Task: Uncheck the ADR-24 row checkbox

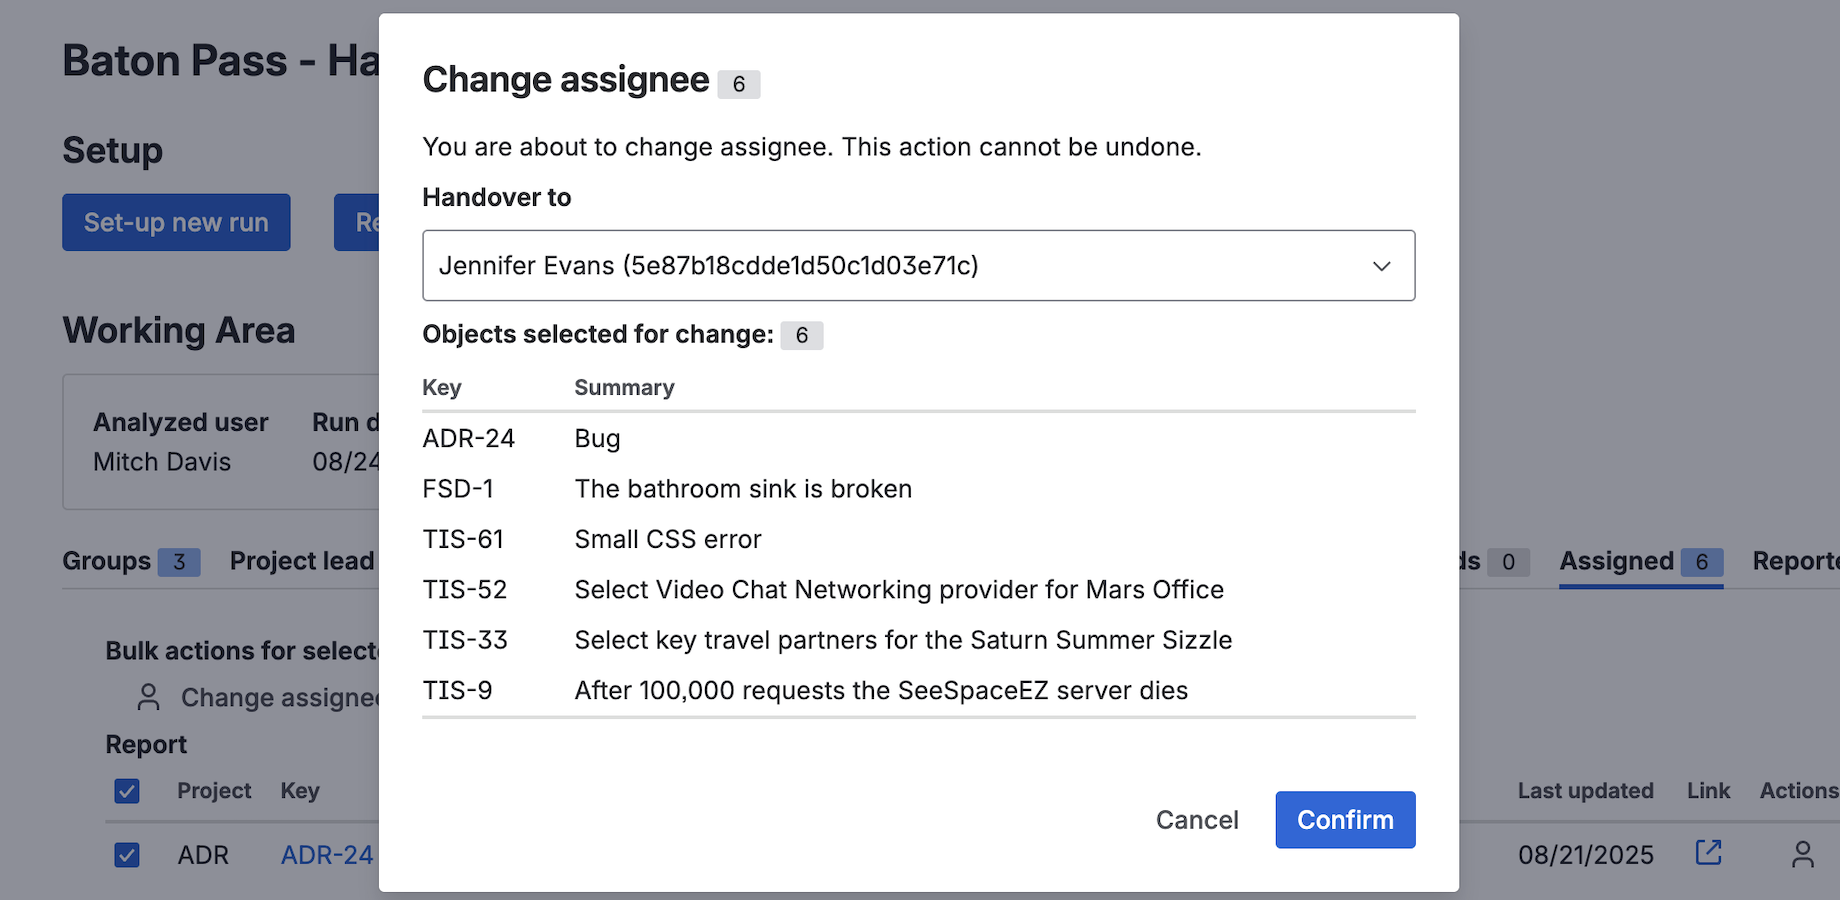Action: (127, 855)
